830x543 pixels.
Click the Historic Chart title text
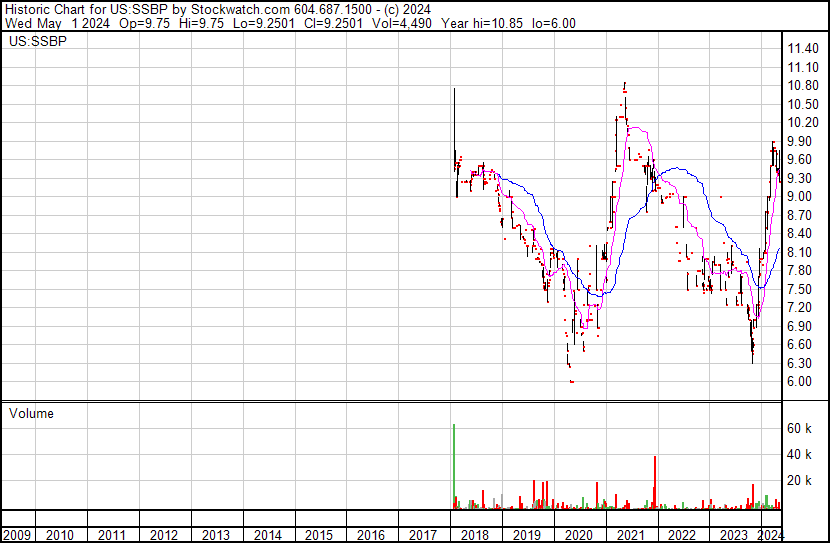tap(50, 9)
